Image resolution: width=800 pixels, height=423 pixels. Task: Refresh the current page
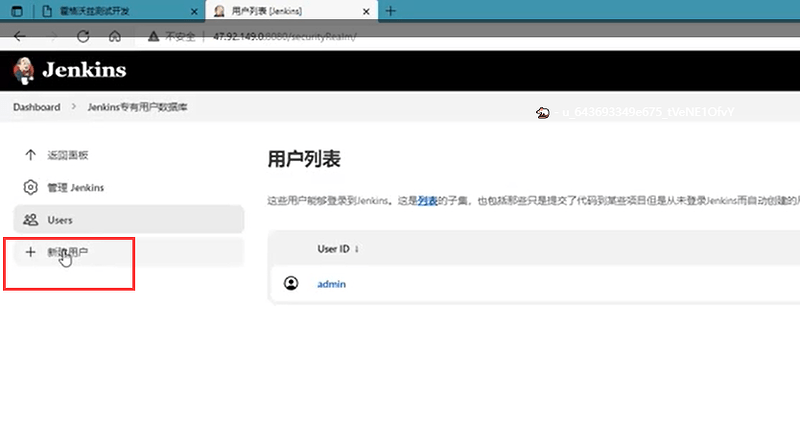[83, 36]
